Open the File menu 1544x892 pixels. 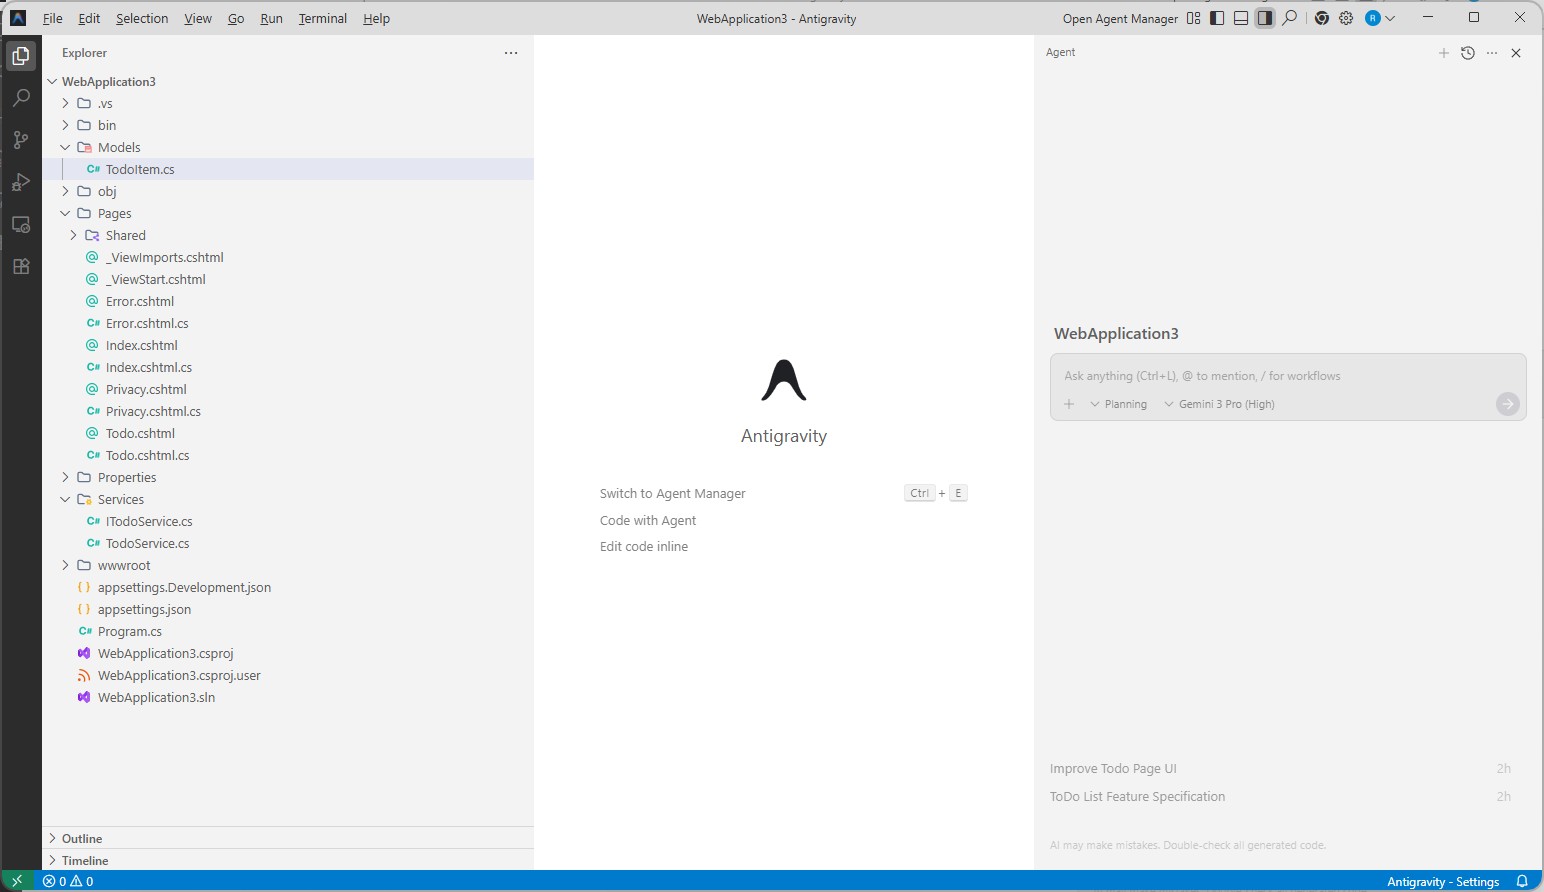[53, 18]
